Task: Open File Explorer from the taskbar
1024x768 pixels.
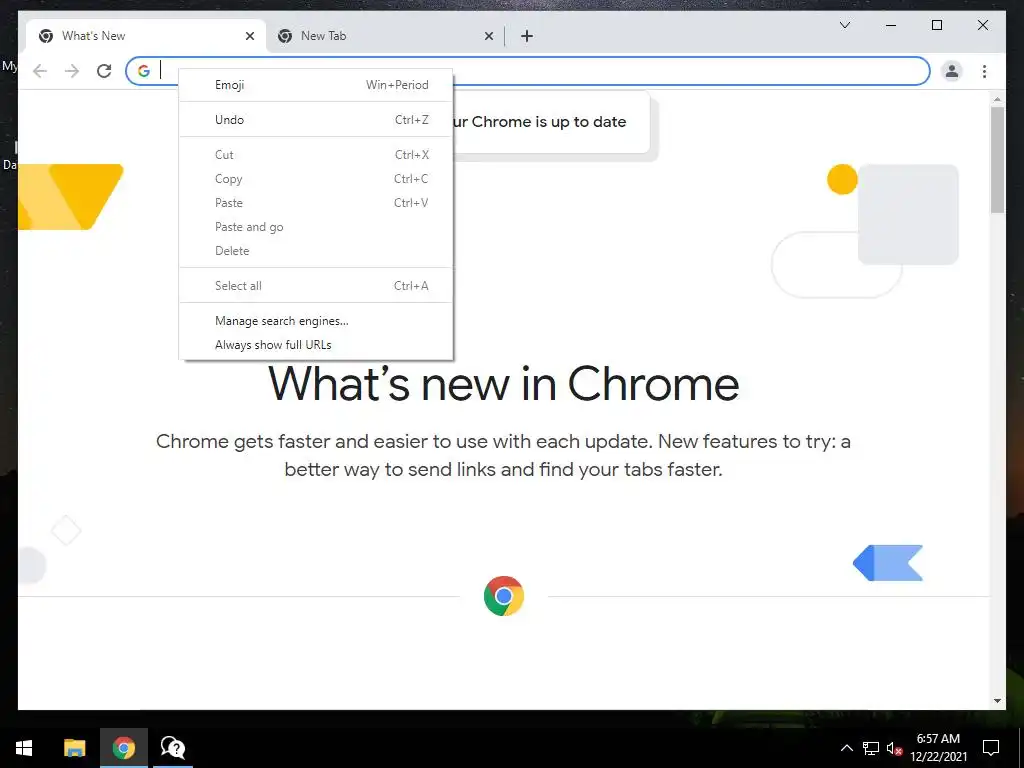Action: 74,748
